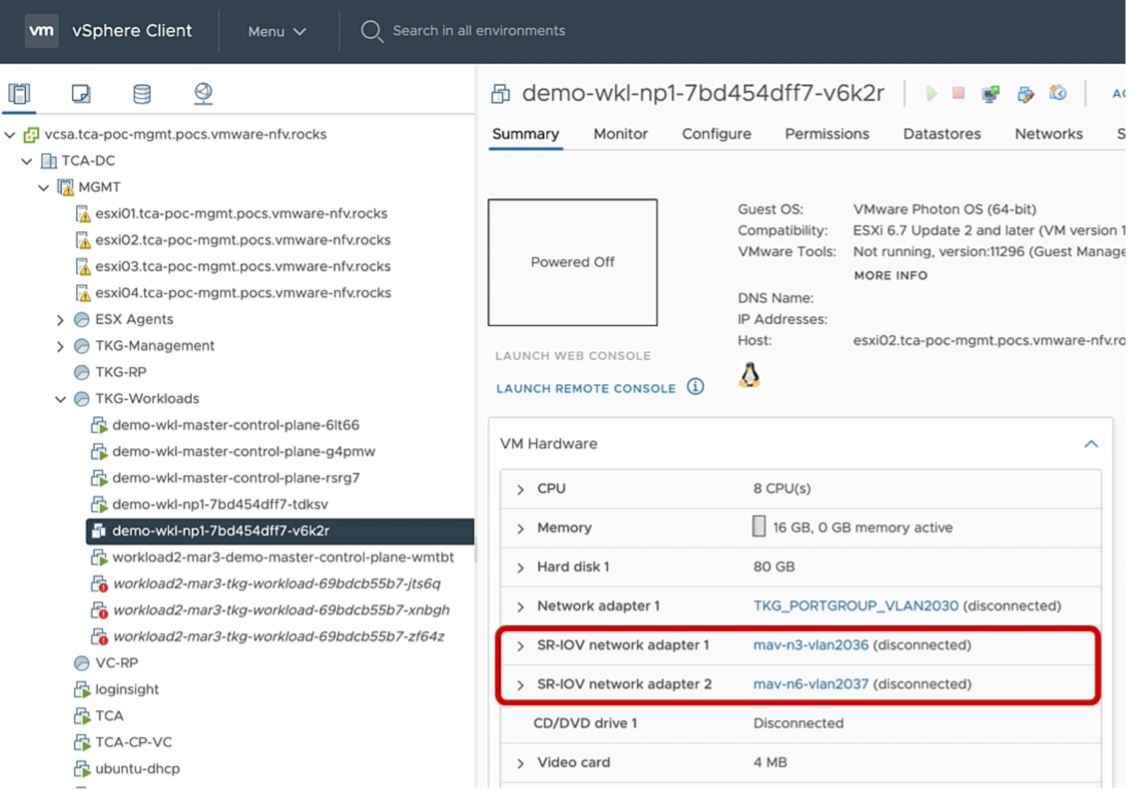
Task: Open the Hosts and Clusters inventory view
Action: coord(19,94)
